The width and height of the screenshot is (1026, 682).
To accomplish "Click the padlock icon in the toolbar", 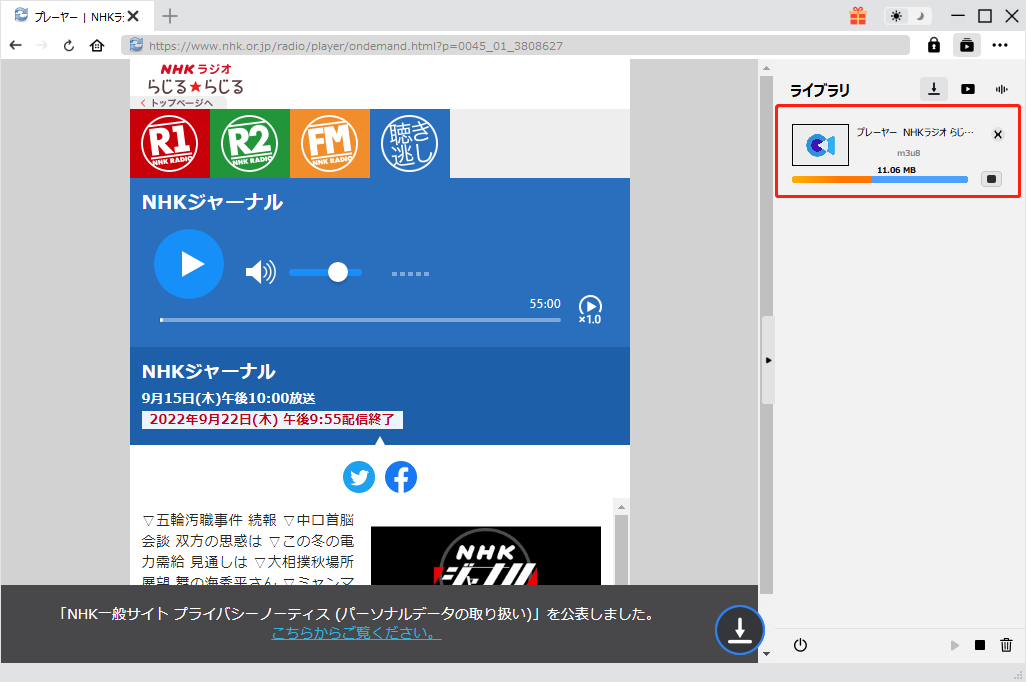I will click(x=934, y=45).
